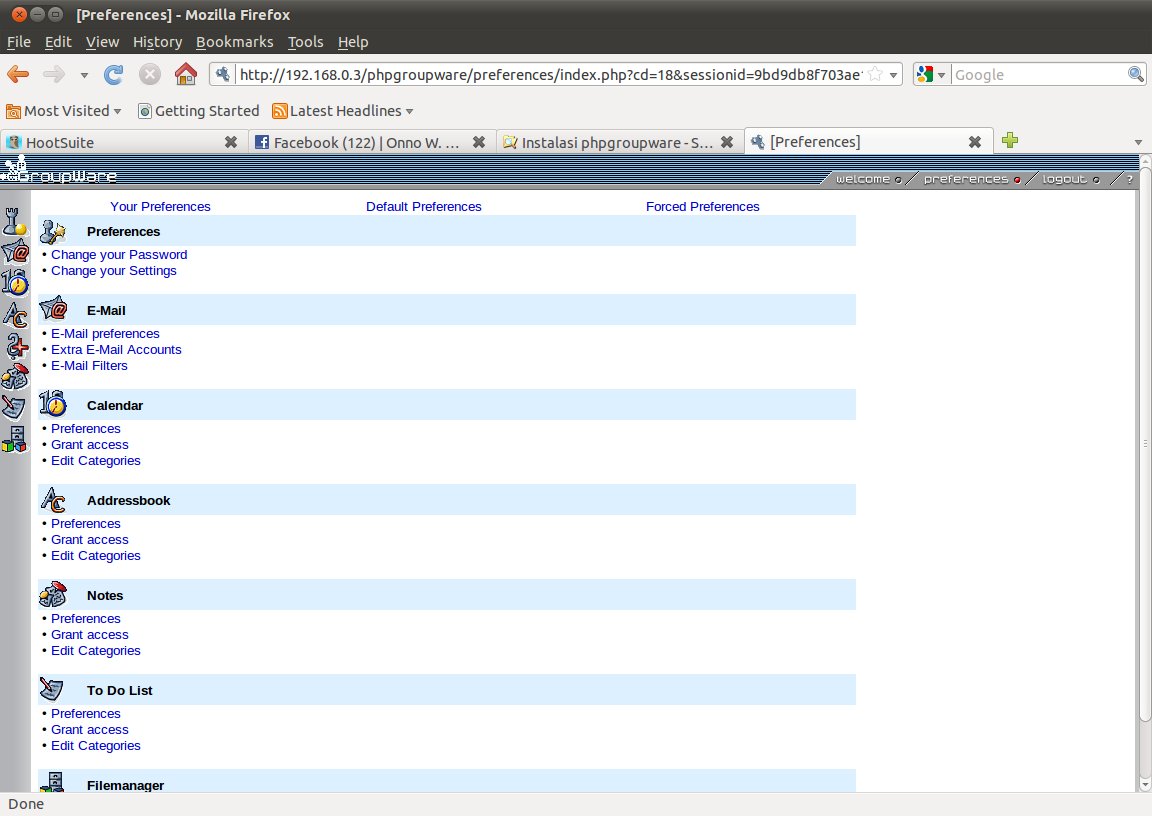Image resolution: width=1152 pixels, height=816 pixels.
Task: Open the History menu
Action: pos(157,42)
